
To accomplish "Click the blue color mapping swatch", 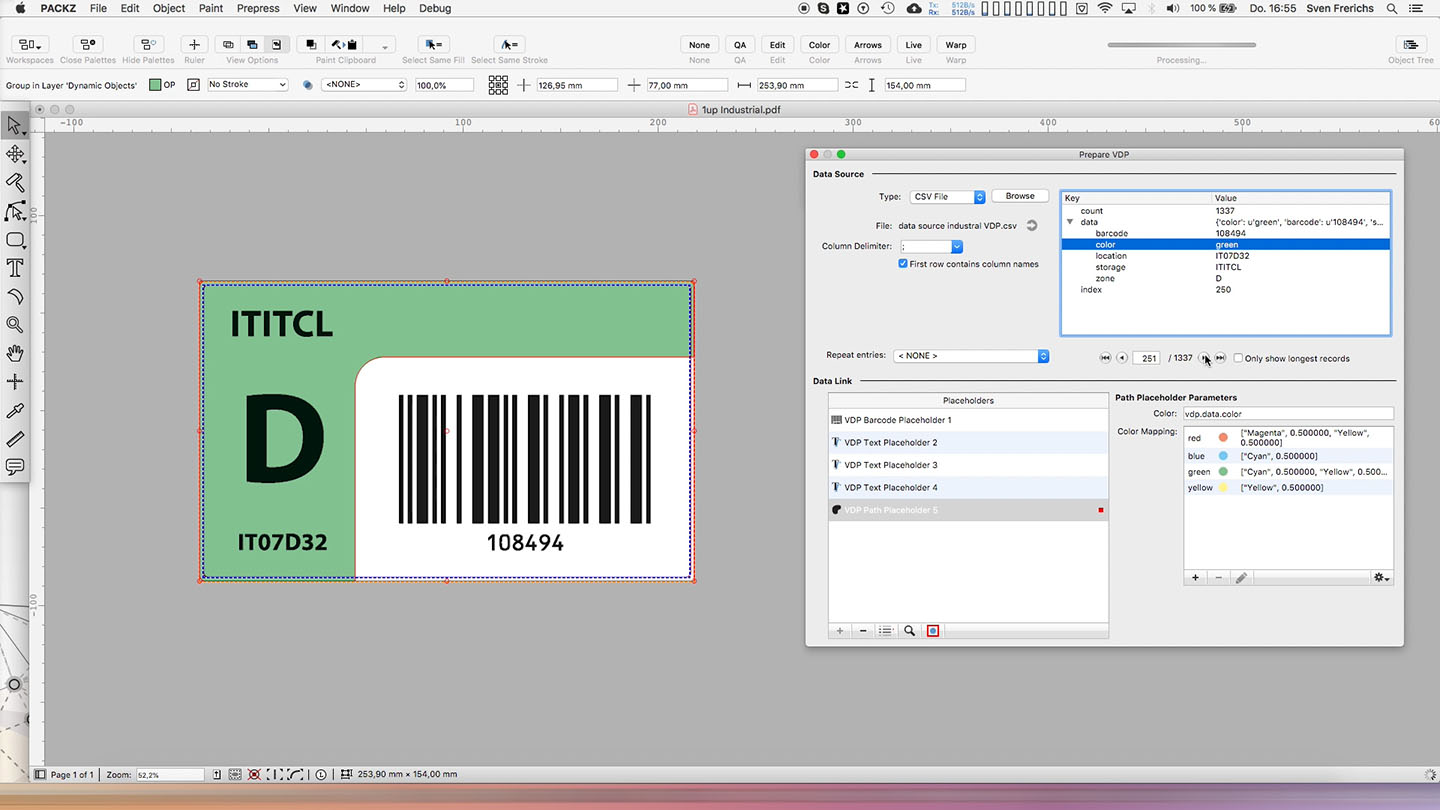I will 1223,456.
